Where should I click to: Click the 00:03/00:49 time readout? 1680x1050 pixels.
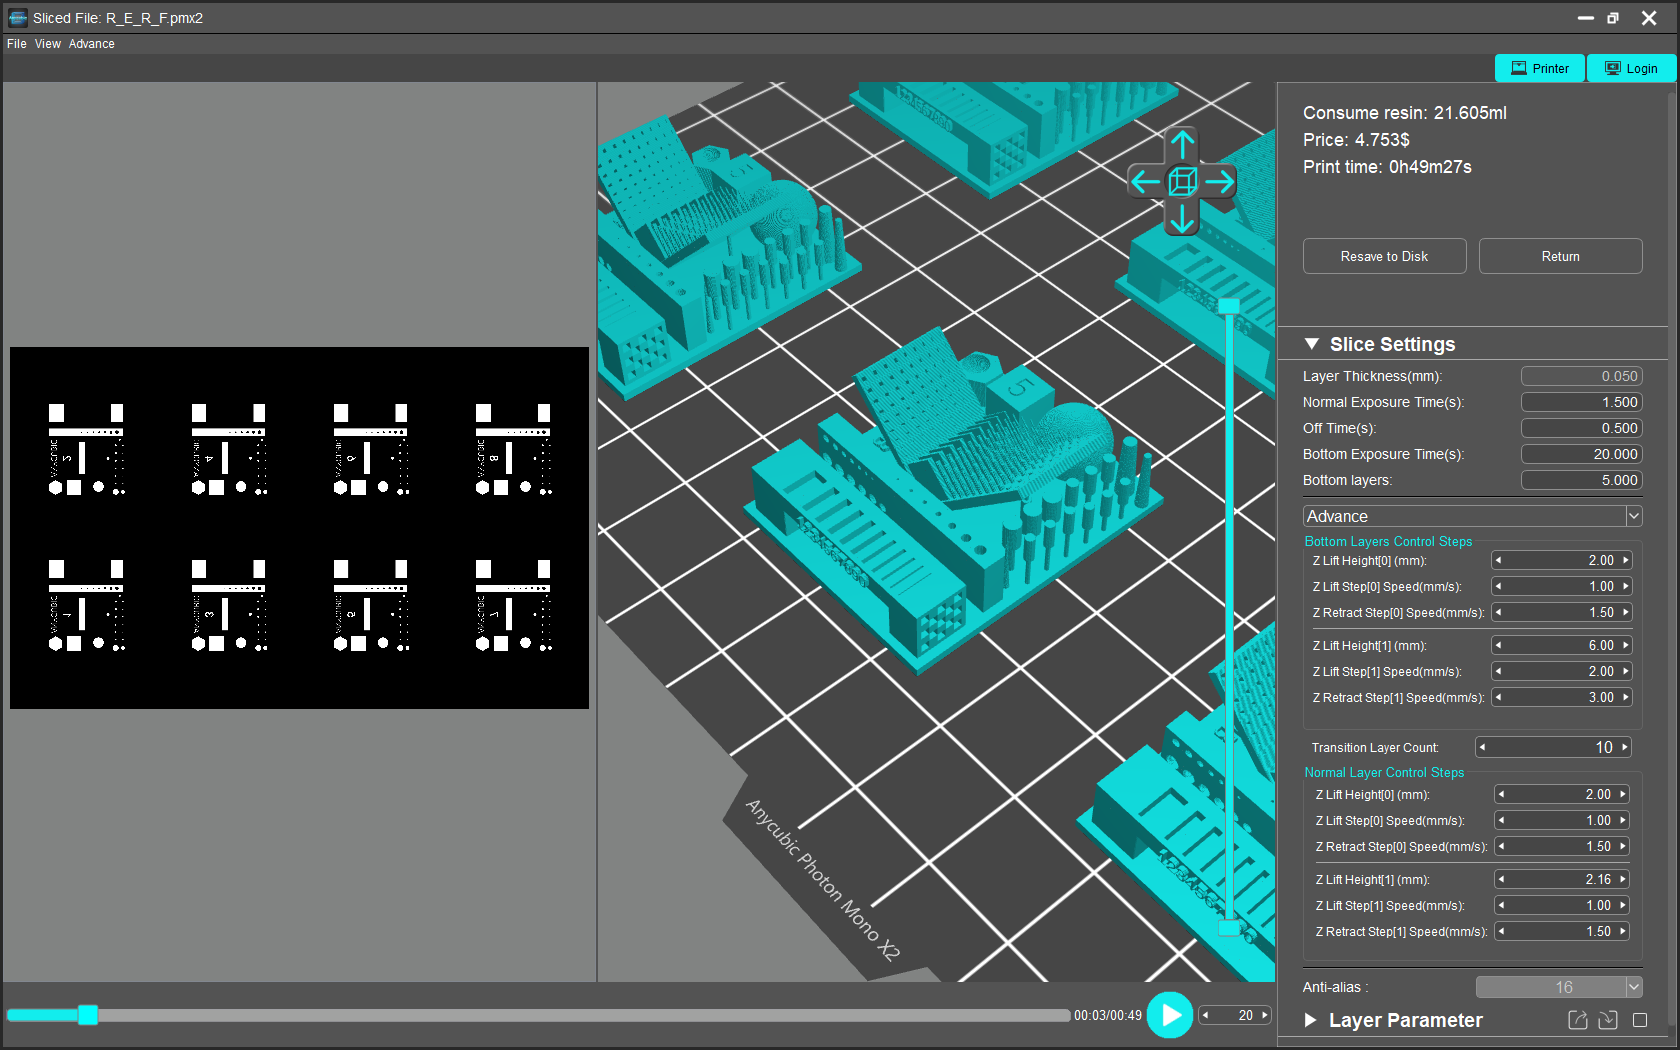(1108, 1015)
